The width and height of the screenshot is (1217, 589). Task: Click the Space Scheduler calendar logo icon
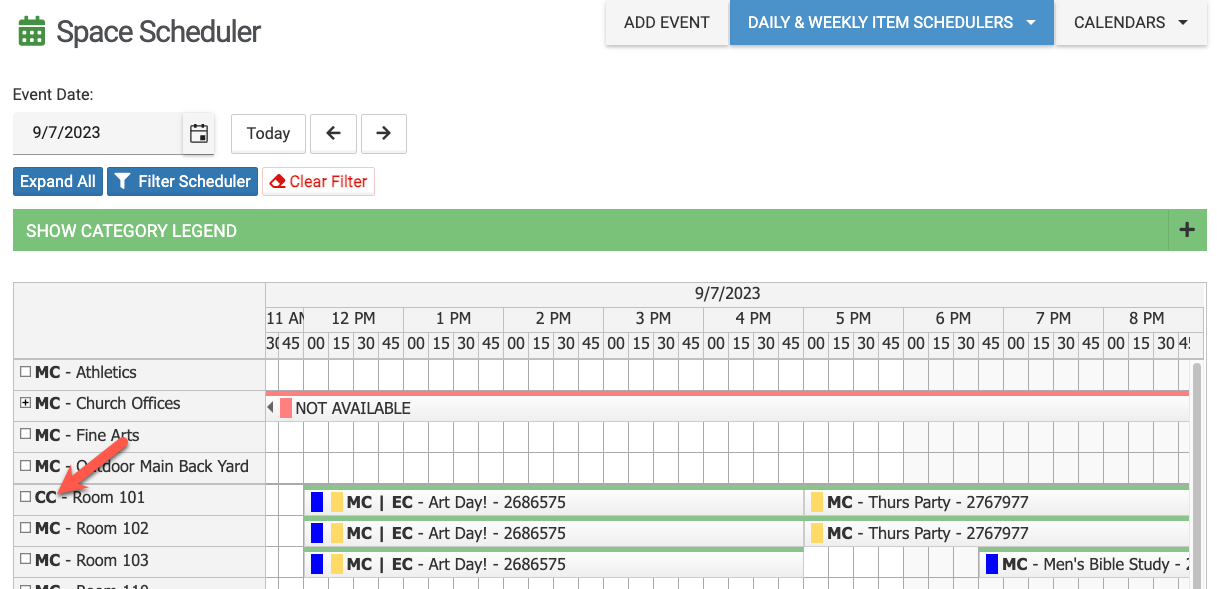(32, 32)
